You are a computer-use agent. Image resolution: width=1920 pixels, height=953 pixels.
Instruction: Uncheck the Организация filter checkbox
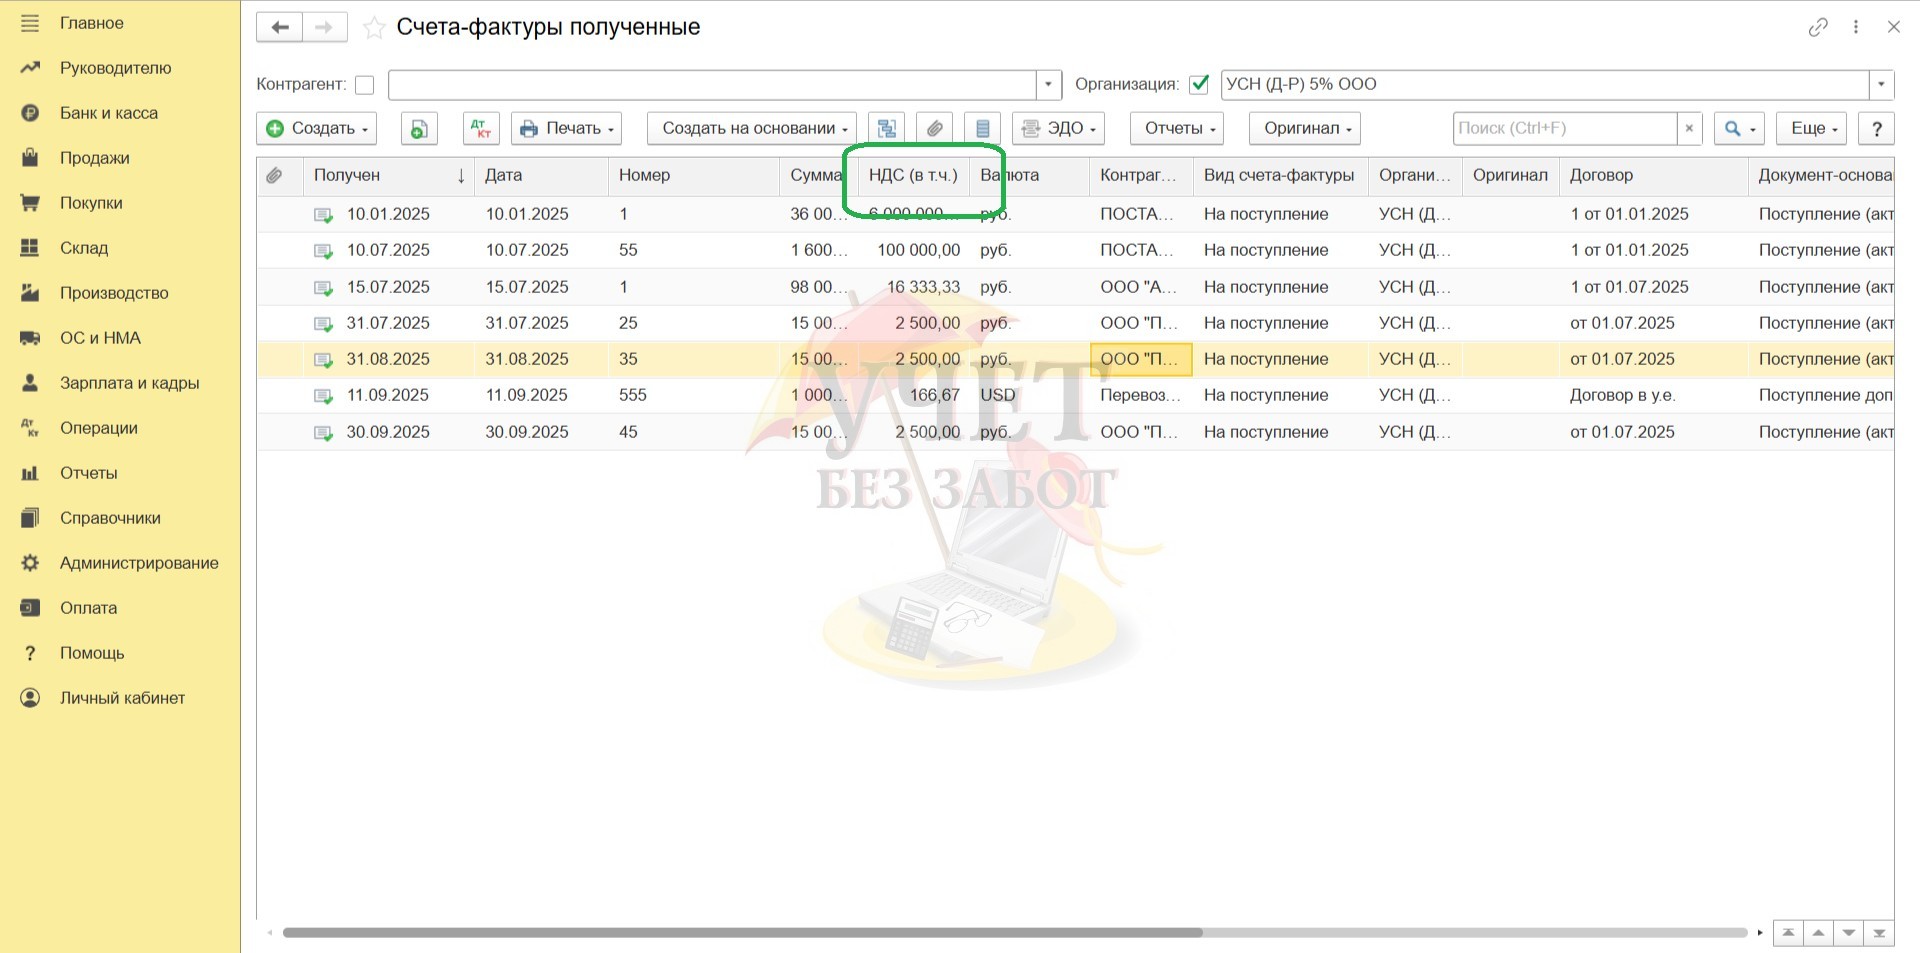click(1199, 85)
